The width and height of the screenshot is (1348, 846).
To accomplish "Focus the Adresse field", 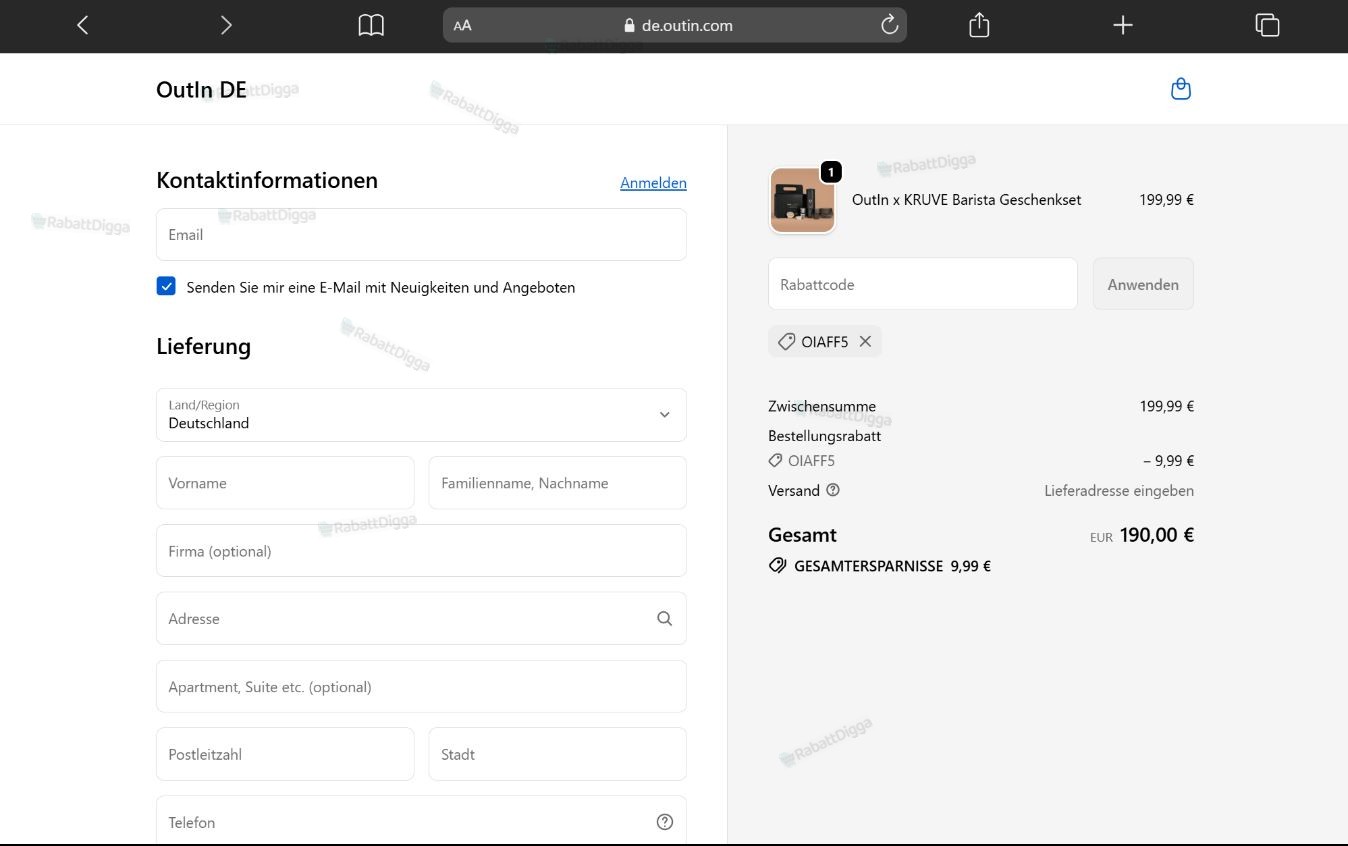I will [x=421, y=619].
